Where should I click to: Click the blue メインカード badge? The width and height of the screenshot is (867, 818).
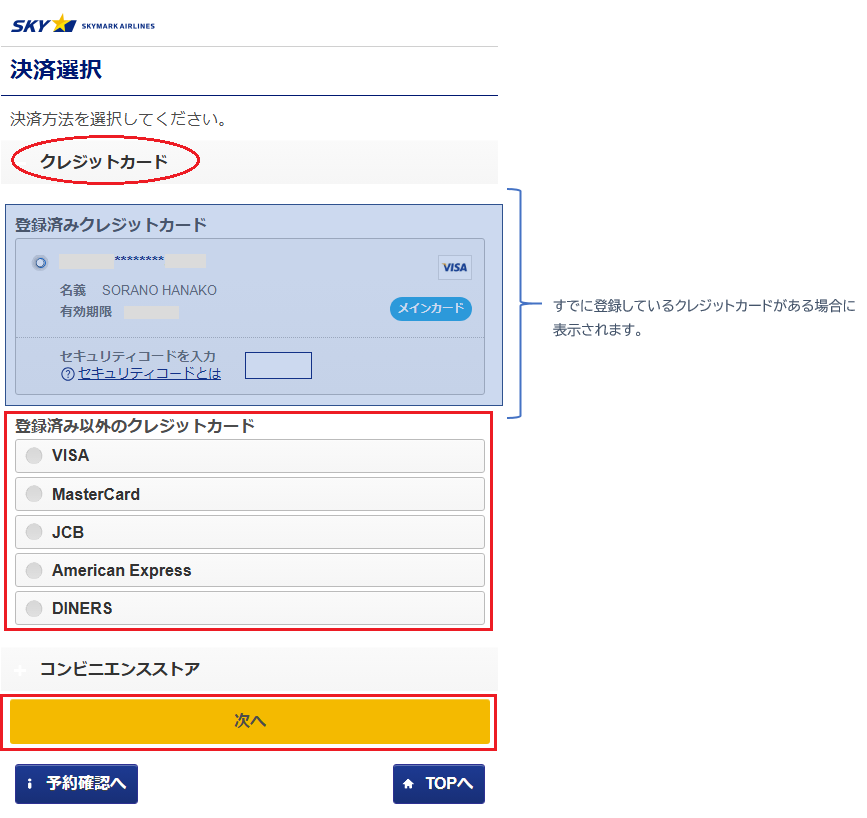(430, 309)
